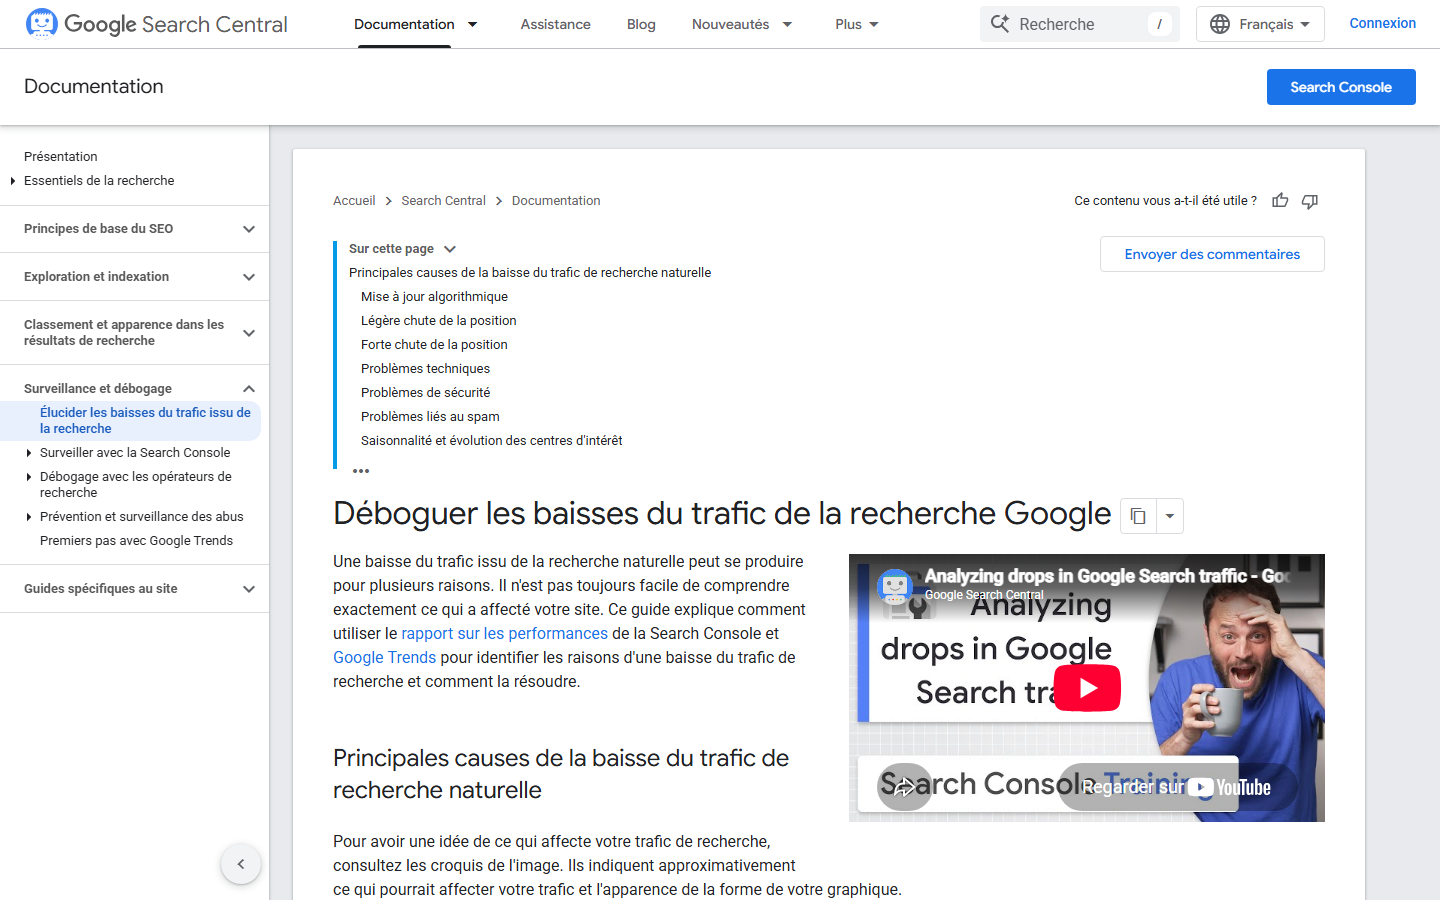The width and height of the screenshot is (1440, 900).
Task: Click the Search Central breadcrumb
Action: tap(443, 201)
